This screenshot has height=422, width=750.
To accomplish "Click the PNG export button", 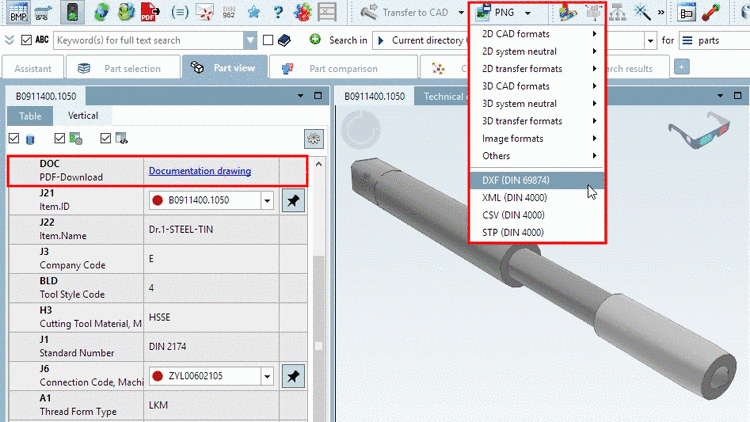I will point(495,12).
